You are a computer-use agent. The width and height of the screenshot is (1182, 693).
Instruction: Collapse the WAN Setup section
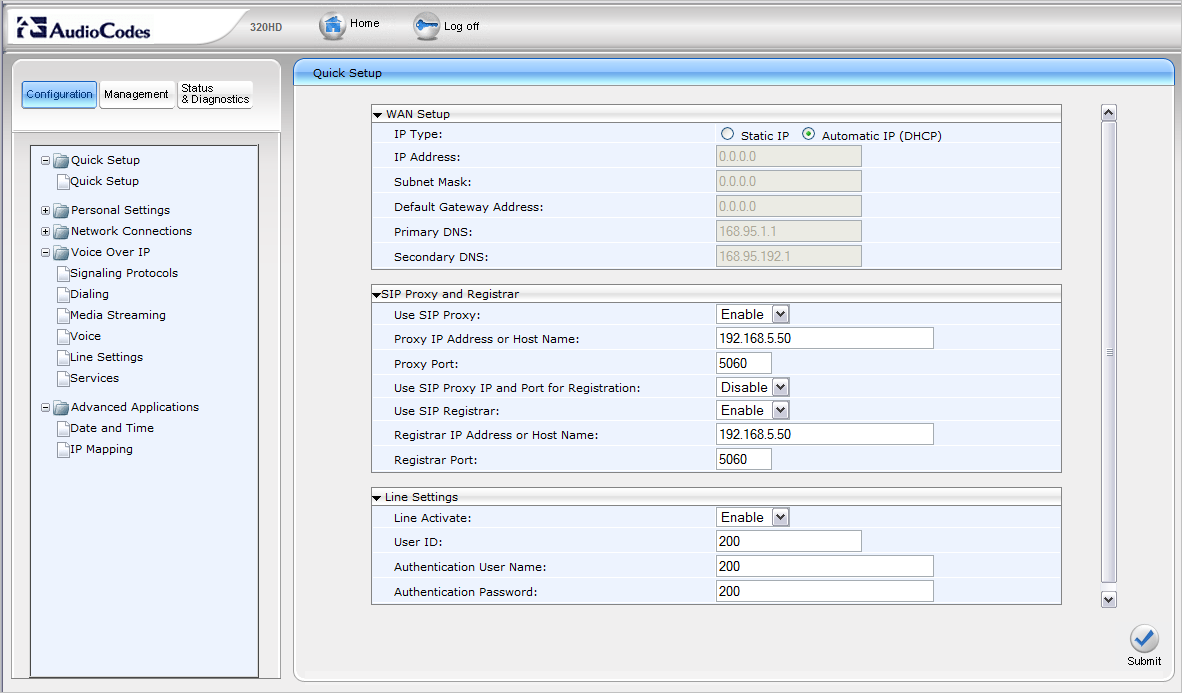click(x=378, y=115)
